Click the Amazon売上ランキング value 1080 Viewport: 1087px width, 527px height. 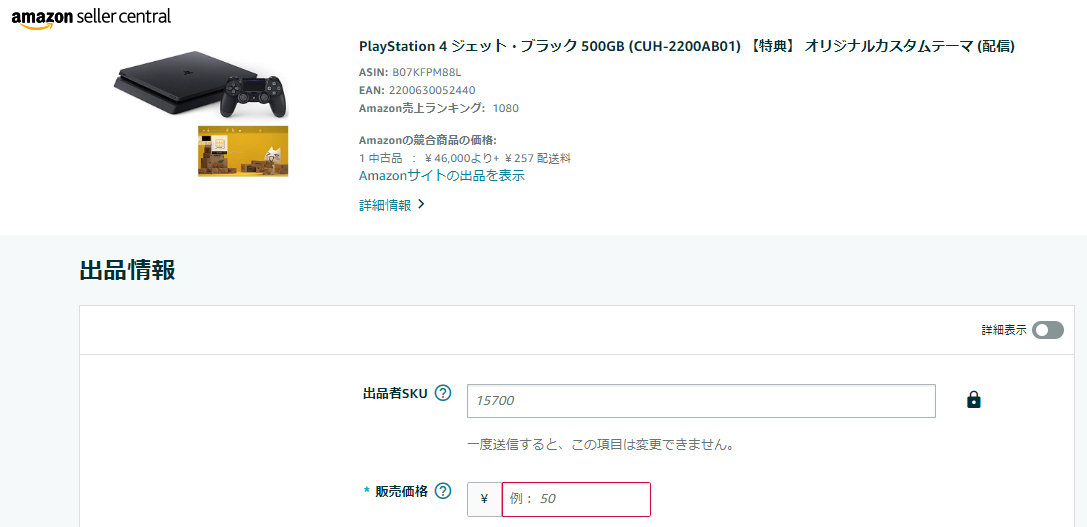point(506,108)
